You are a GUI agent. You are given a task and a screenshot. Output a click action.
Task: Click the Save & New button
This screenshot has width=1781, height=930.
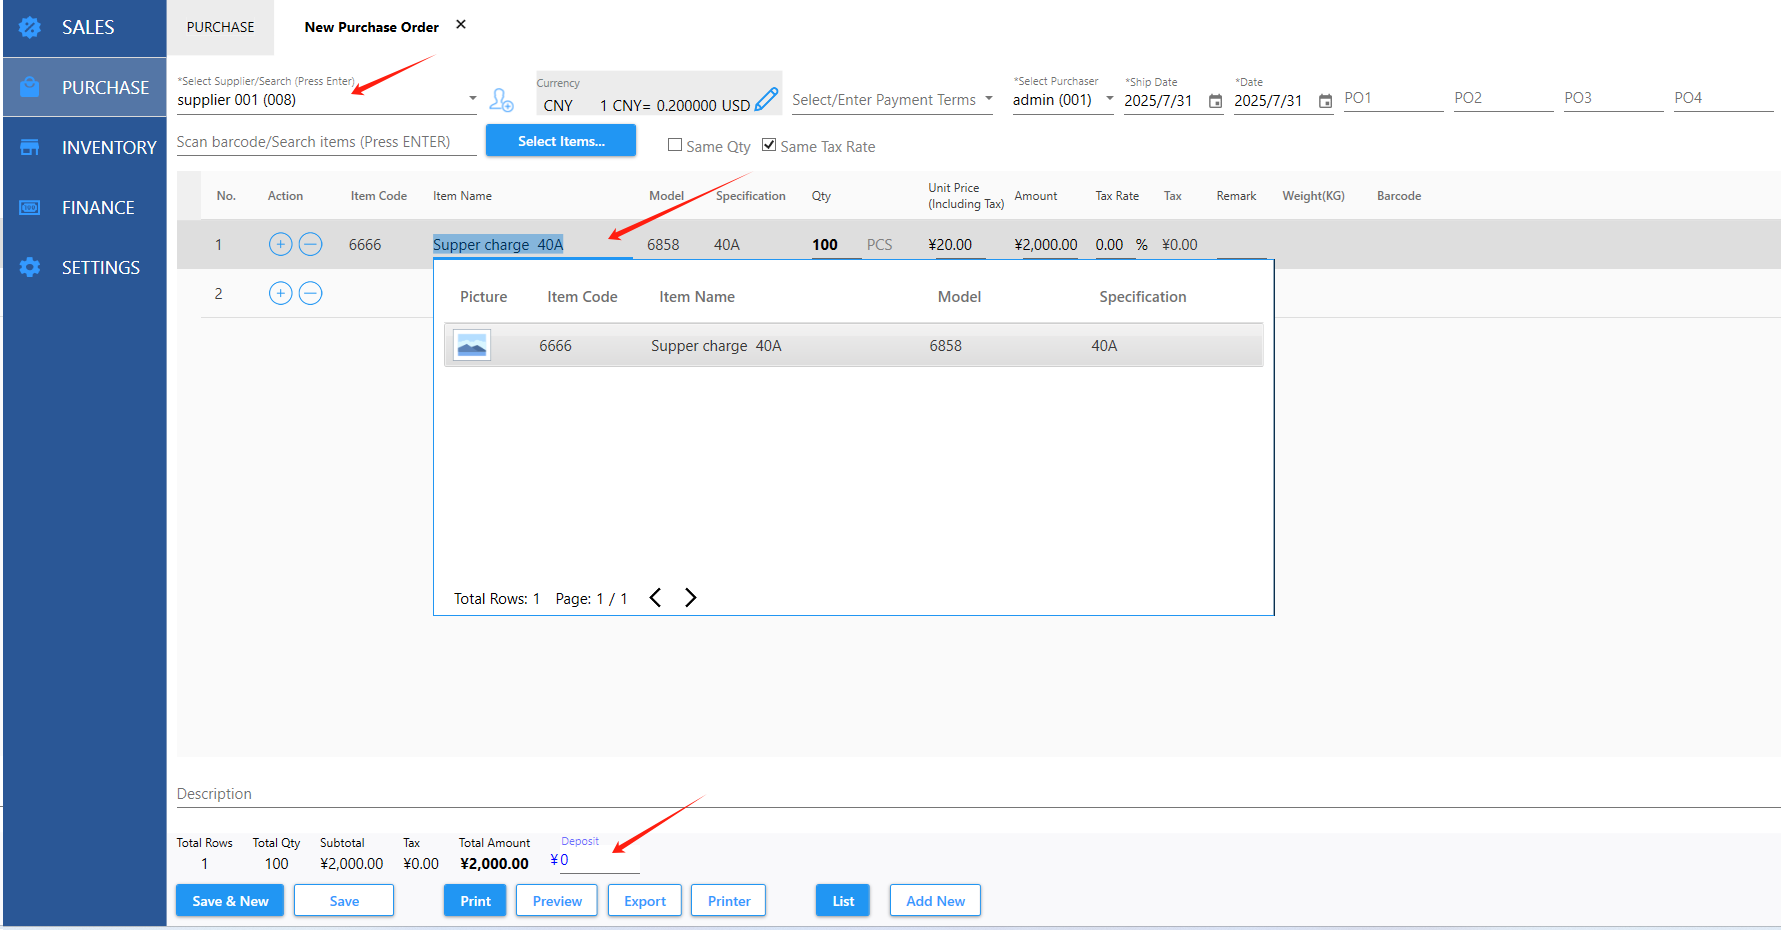230,901
